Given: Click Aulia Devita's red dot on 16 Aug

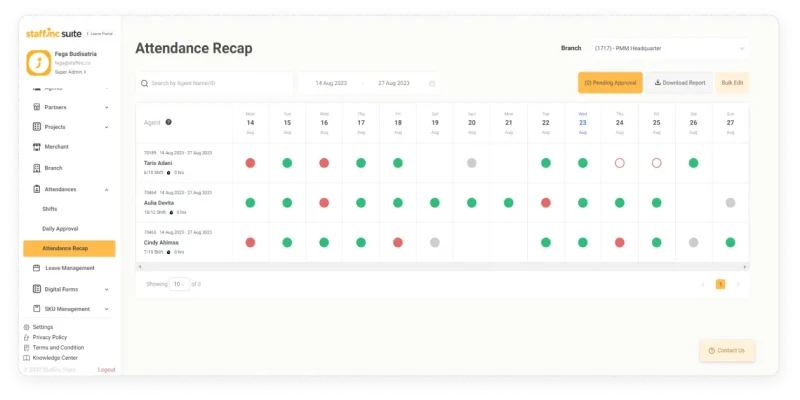Looking at the screenshot, I should click(x=324, y=203).
